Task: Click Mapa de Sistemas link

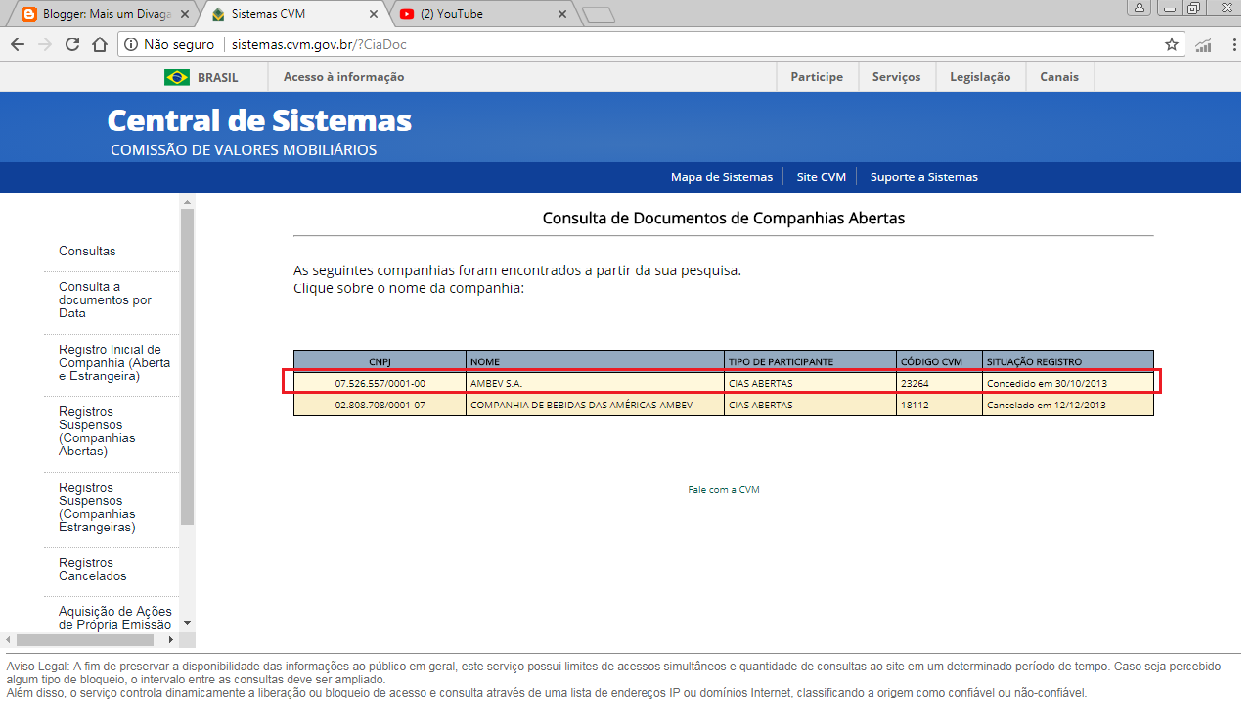Action: click(722, 177)
